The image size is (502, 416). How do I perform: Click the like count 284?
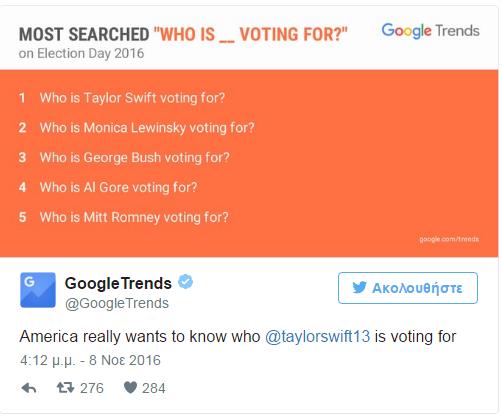pos(154,388)
